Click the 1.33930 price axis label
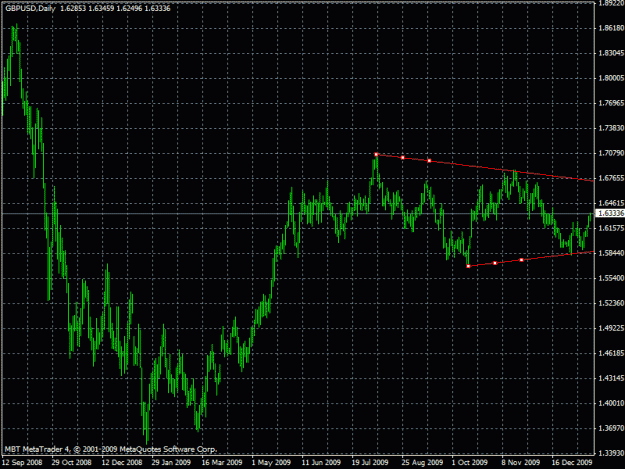This screenshot has width=625, height=469. [611, 453]
